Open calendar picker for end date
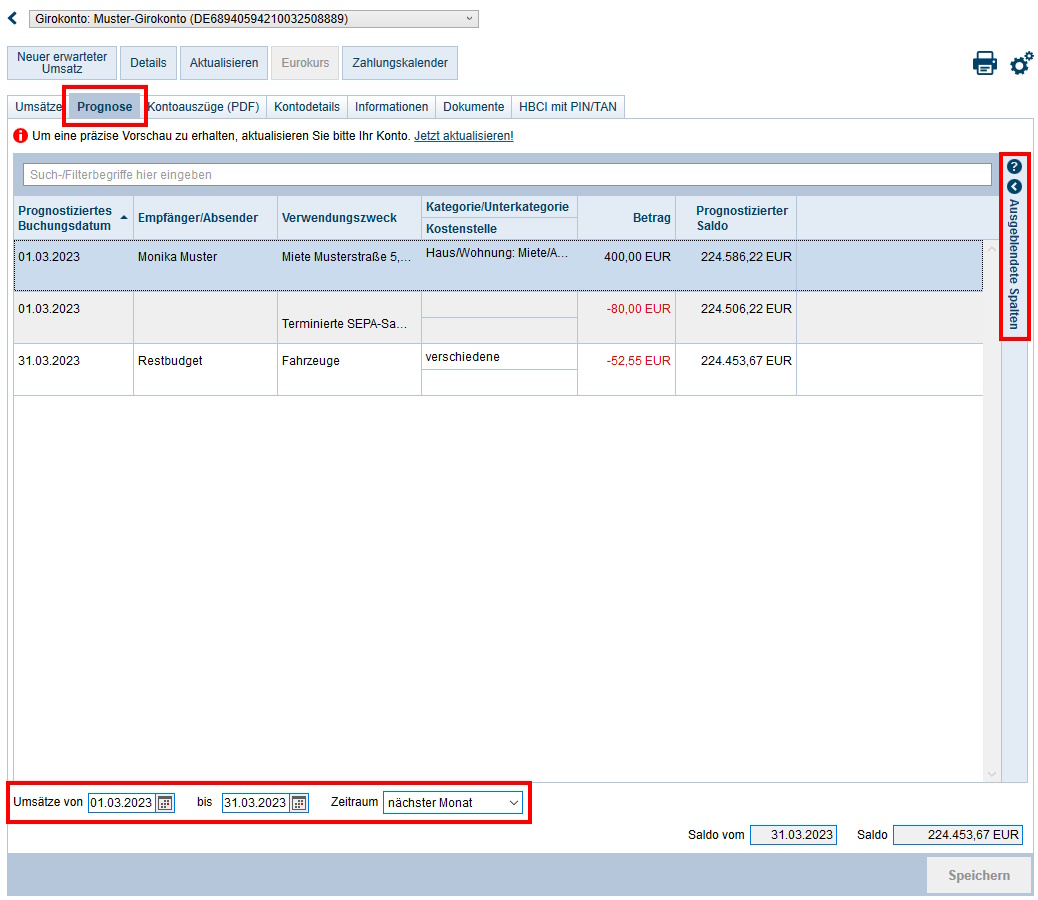This screenshot has width=1038, height=900. pyautogui.click(x=299, y=803)
